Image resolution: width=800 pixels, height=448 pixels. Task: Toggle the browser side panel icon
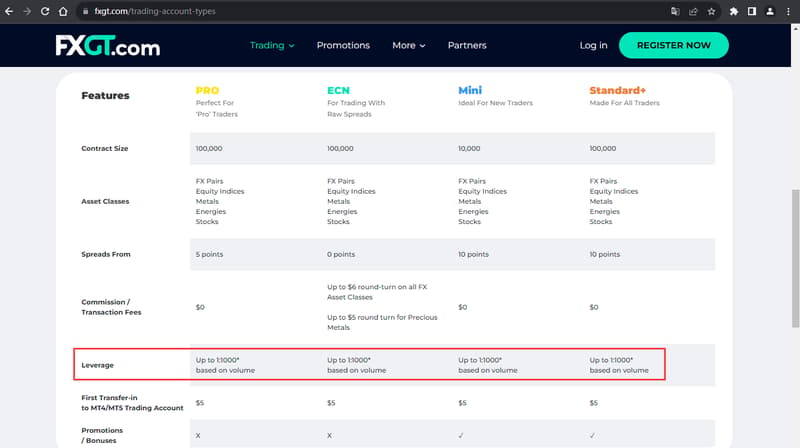point(752,11)
